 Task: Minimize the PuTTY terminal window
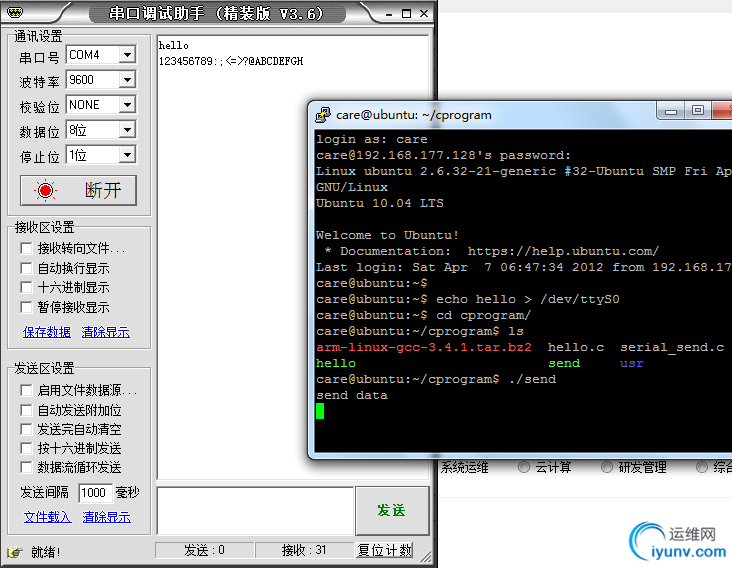click(x=671, y=112)
